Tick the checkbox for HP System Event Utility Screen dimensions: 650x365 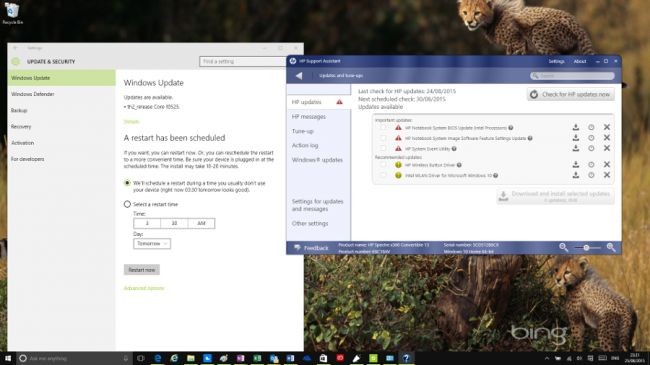click(383, 148)
